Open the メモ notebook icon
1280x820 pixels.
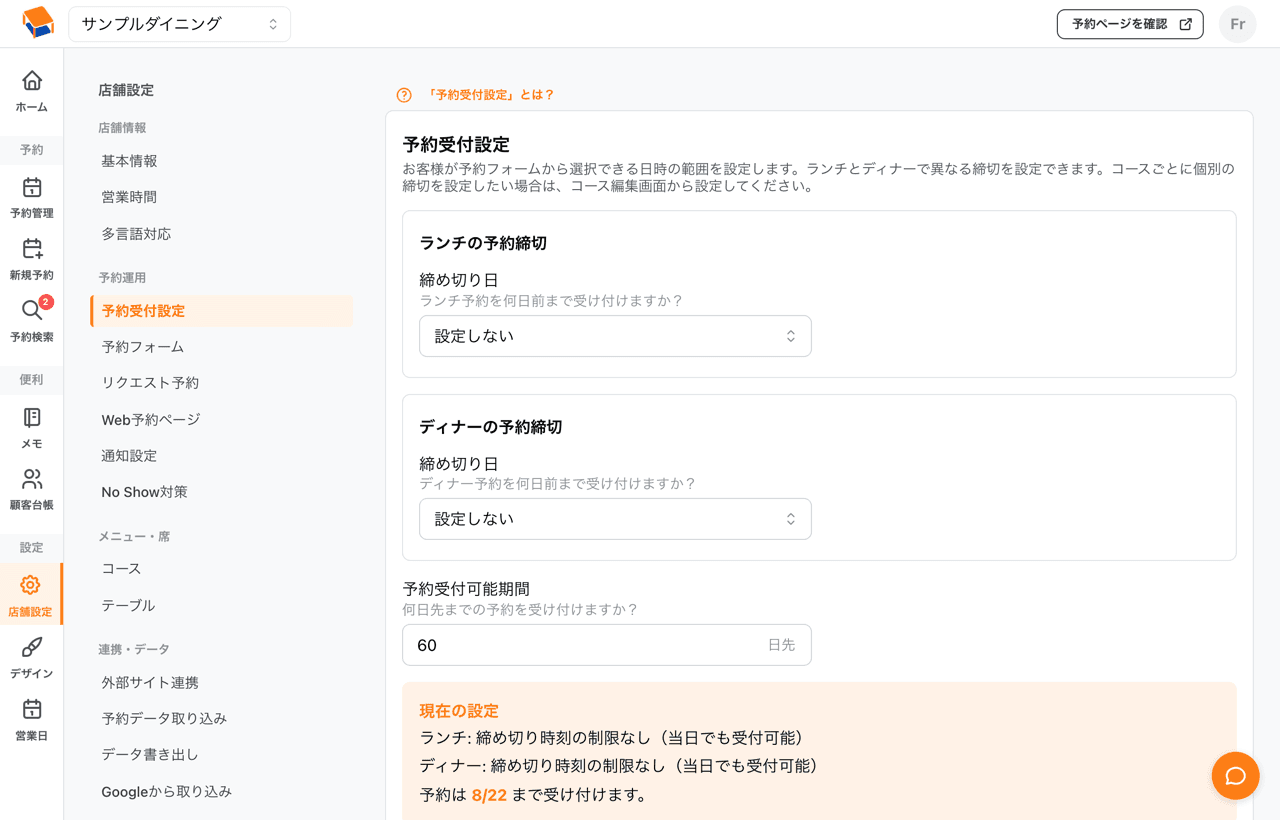click(32, 417)
